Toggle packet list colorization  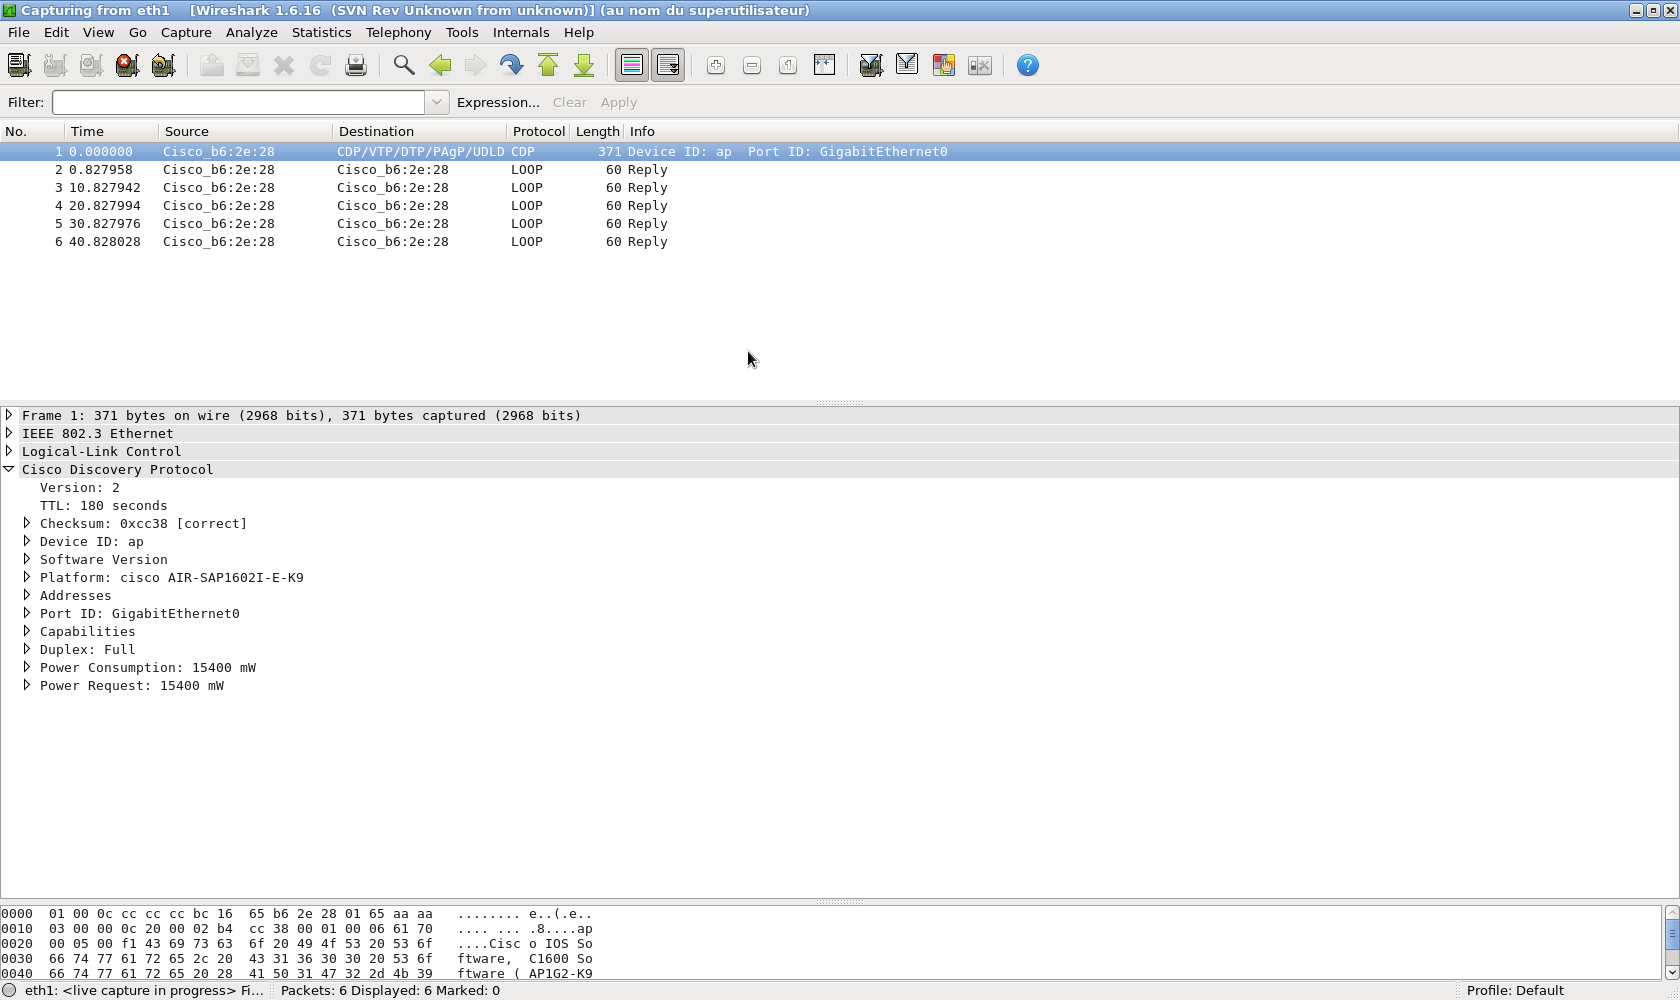[632, 65]
